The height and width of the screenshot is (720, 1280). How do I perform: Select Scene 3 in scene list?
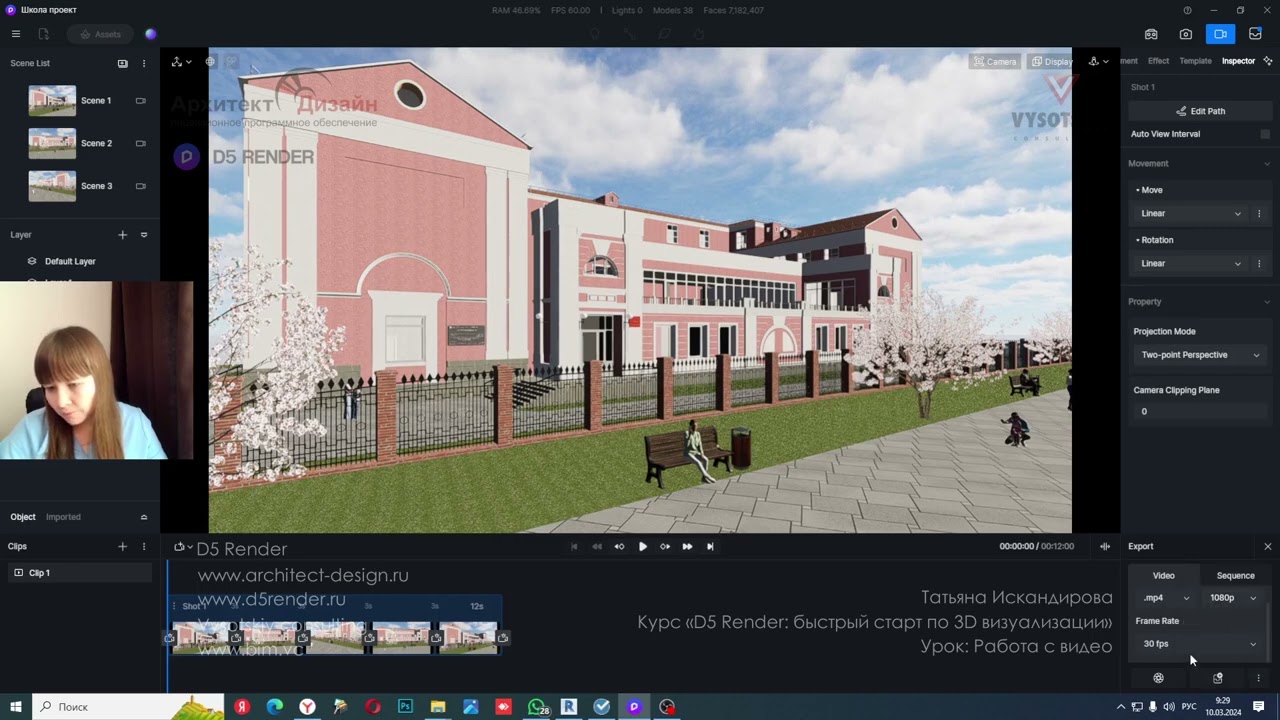(80, 186)
